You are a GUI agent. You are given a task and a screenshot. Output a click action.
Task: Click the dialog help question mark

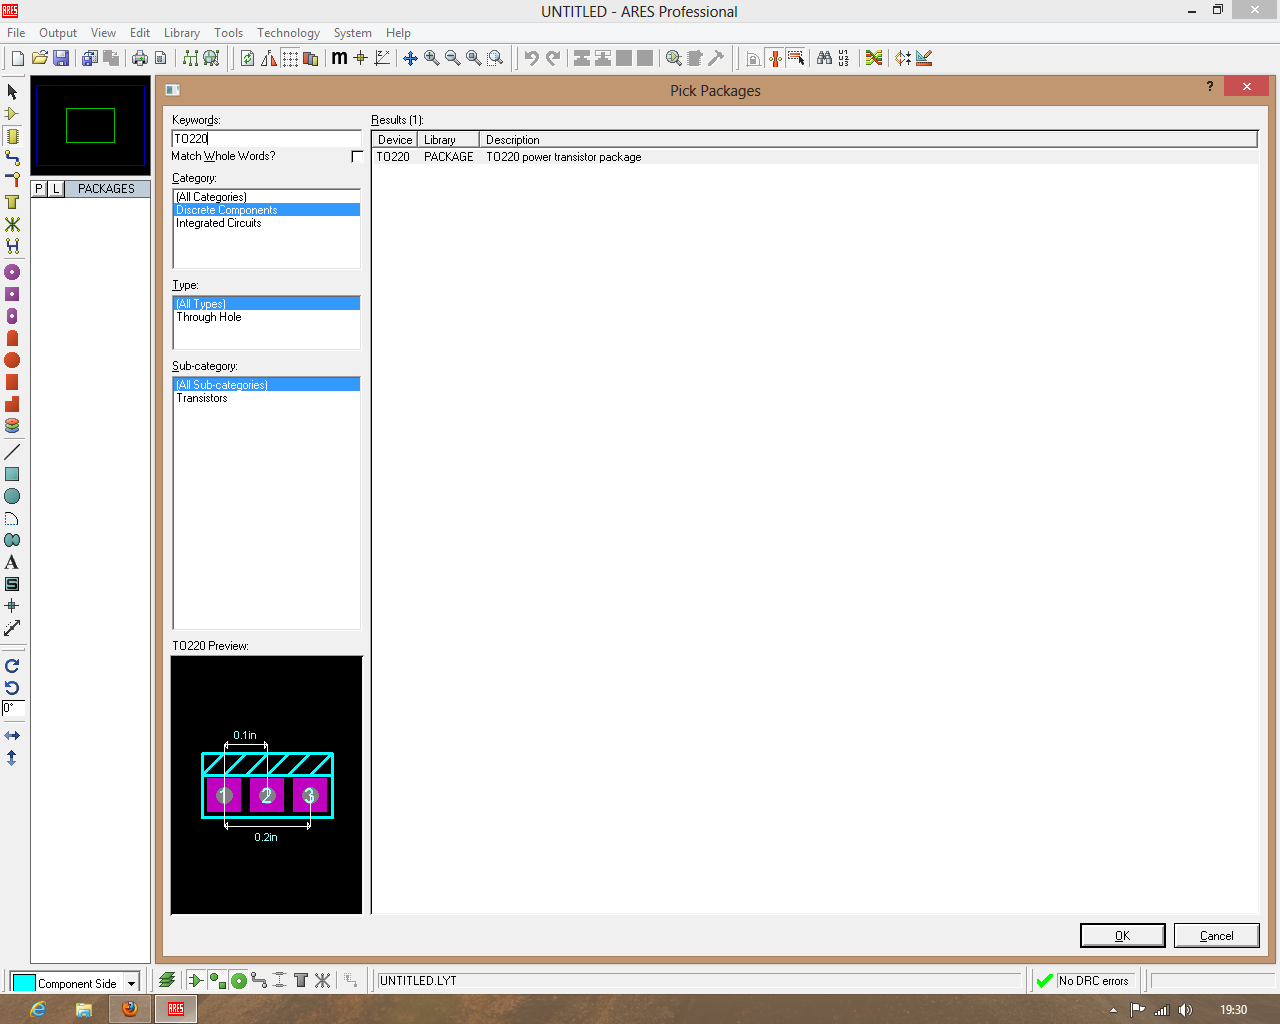coord(1210,87)
